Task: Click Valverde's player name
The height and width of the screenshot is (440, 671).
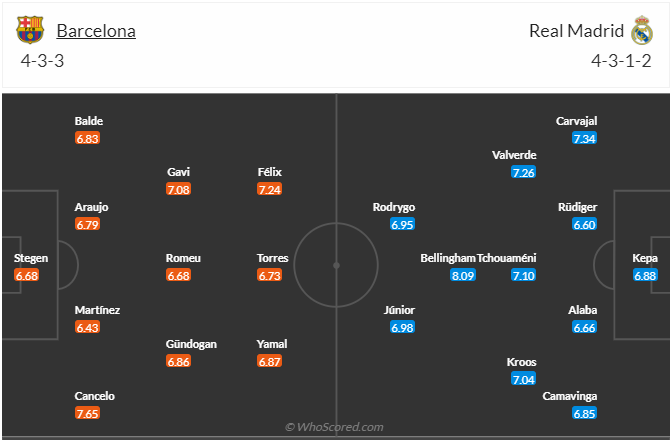Action: tap(514, 155)
